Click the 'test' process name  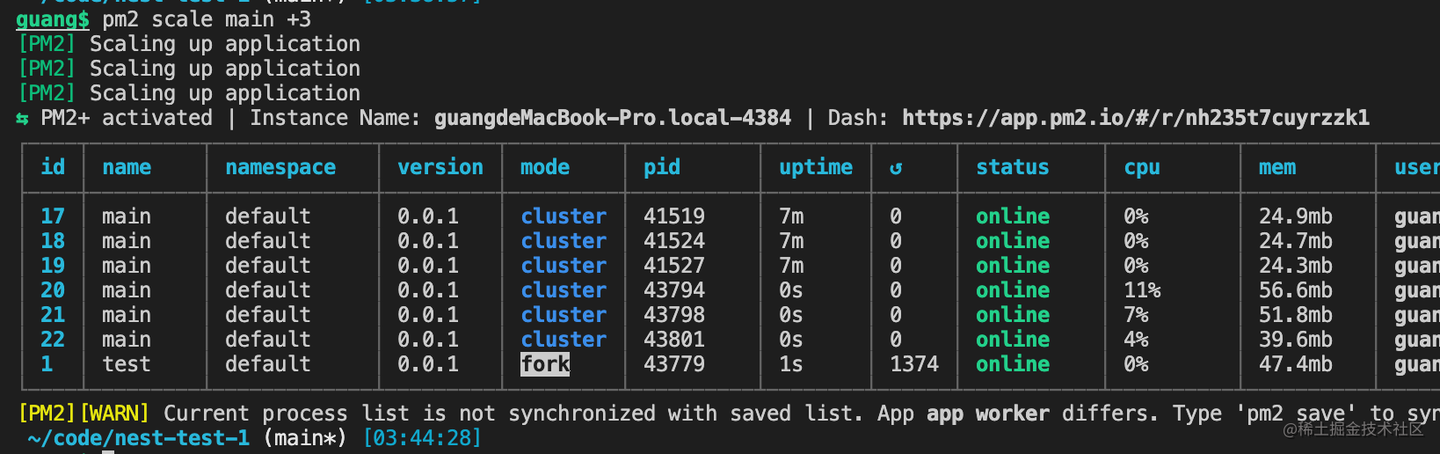(x=126, y=364)
